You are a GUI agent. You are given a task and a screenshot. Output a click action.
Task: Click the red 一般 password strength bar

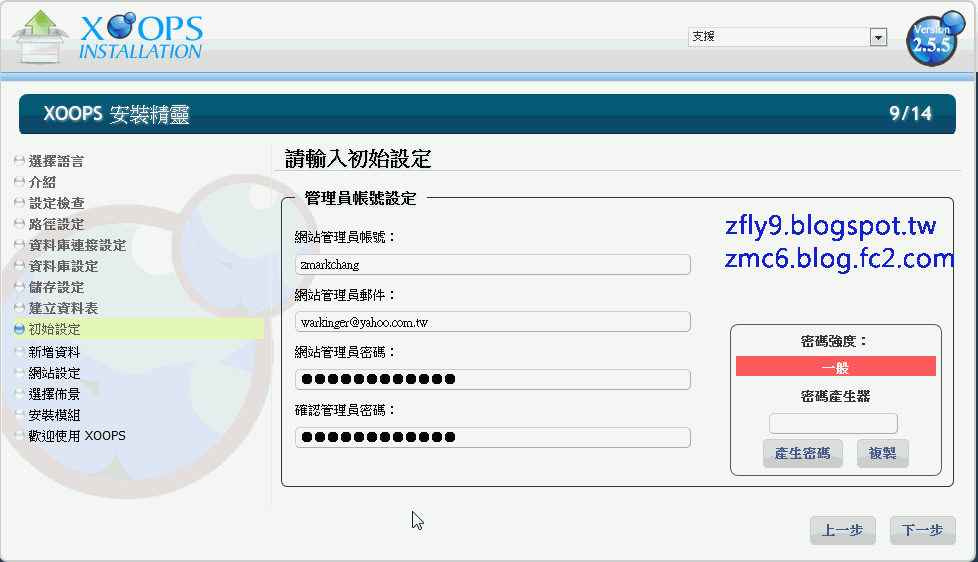836,366
